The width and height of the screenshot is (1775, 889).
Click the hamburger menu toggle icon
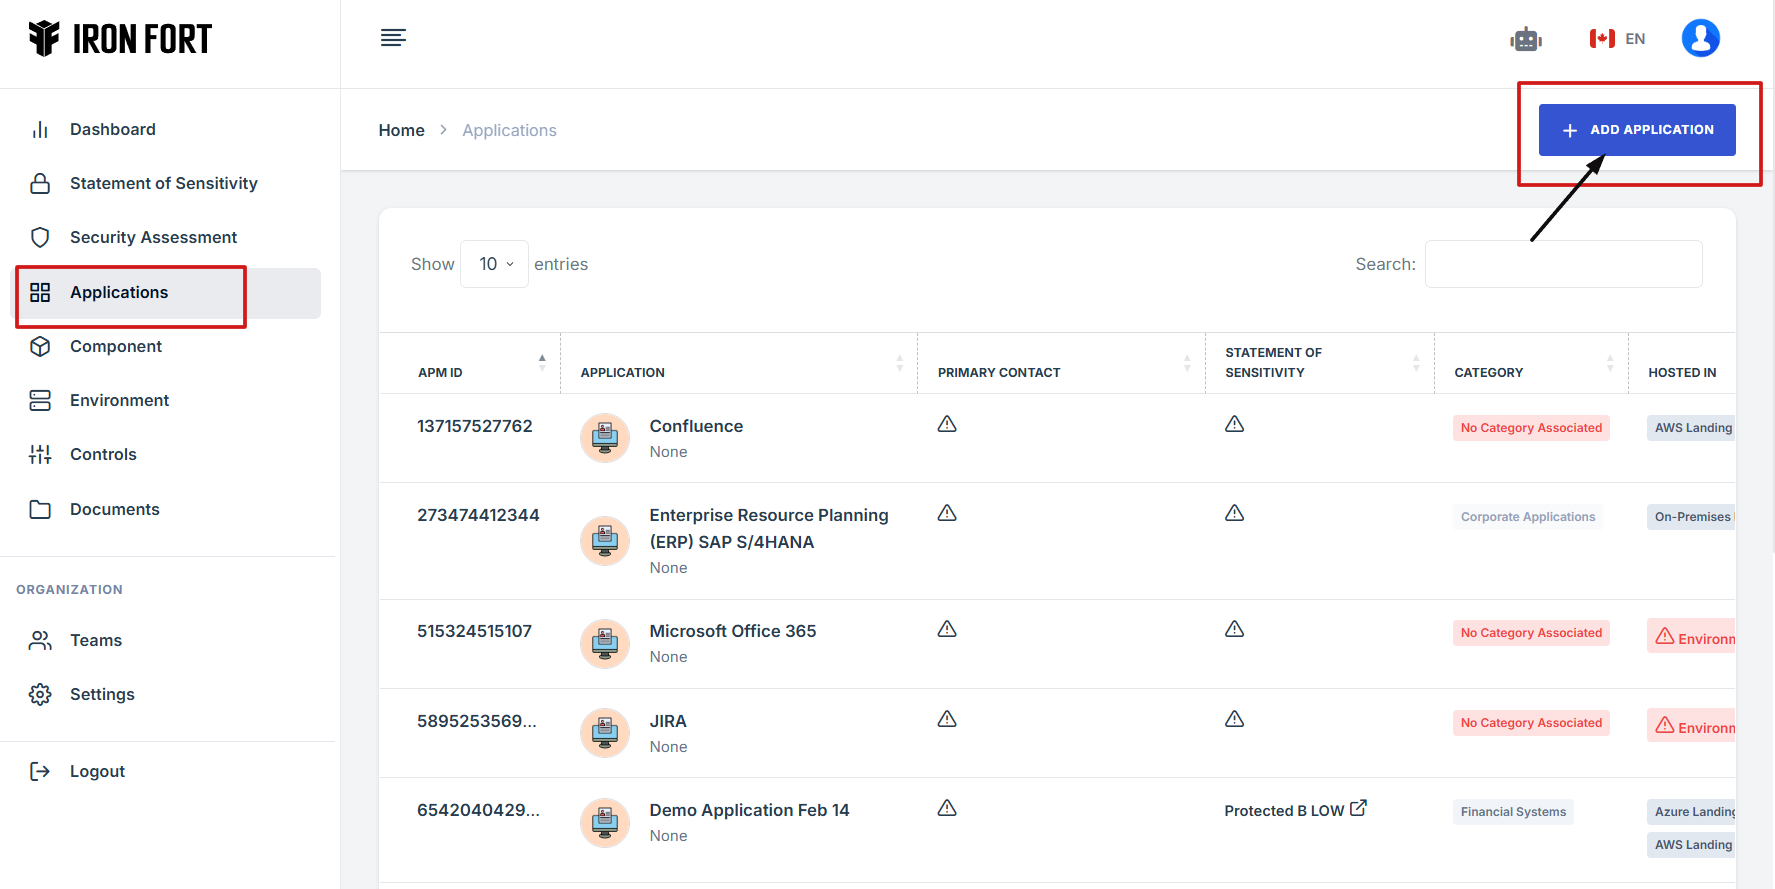pos(393,38)
